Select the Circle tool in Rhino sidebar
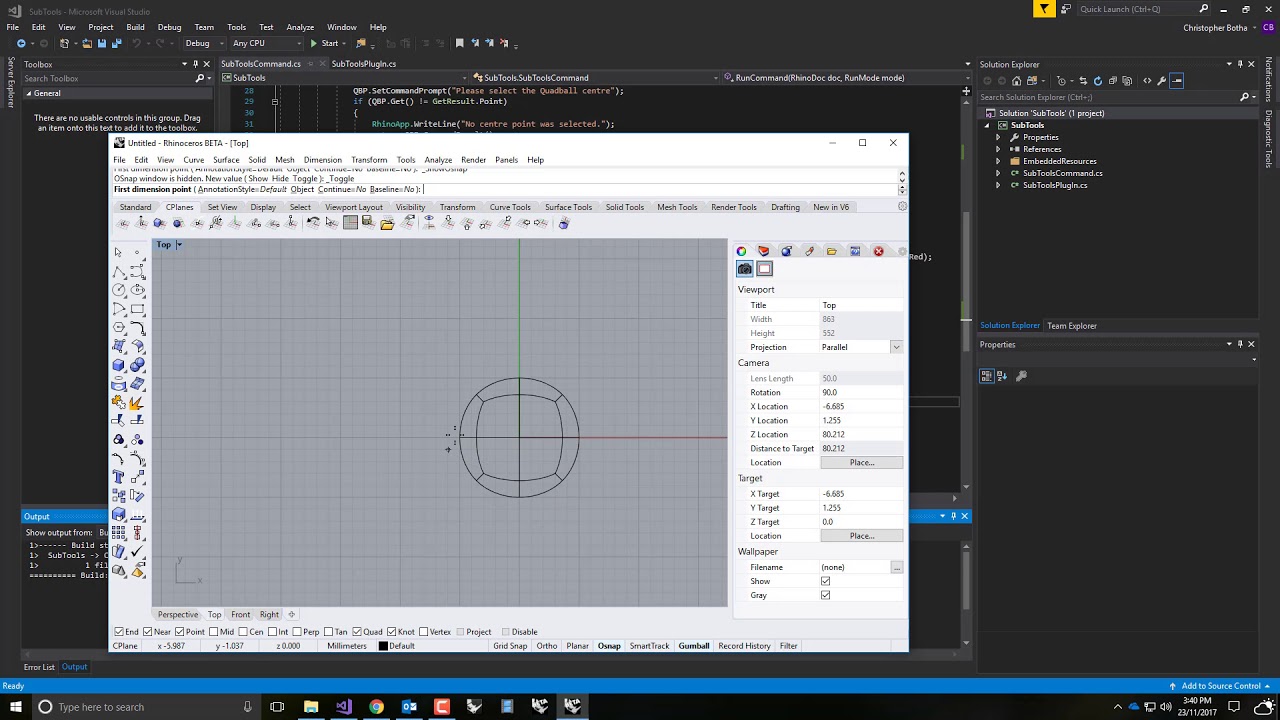The image size is (1280, 720). 119,290
